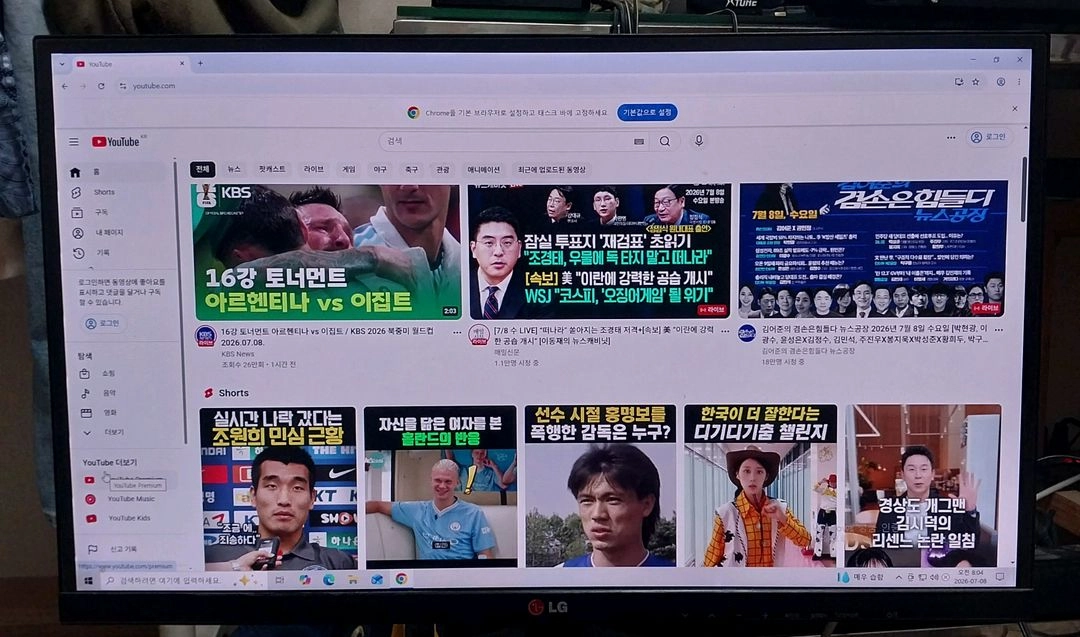Viewport: 1080px width, 637px height.
Task: Click 기본값으로 설정 default browser button
Action: pos(647,112)
